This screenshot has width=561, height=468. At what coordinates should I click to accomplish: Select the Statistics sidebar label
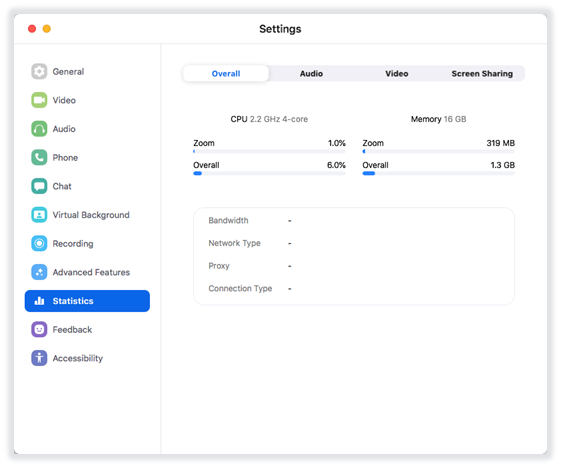pyautogui.click(x=73, y=301)
